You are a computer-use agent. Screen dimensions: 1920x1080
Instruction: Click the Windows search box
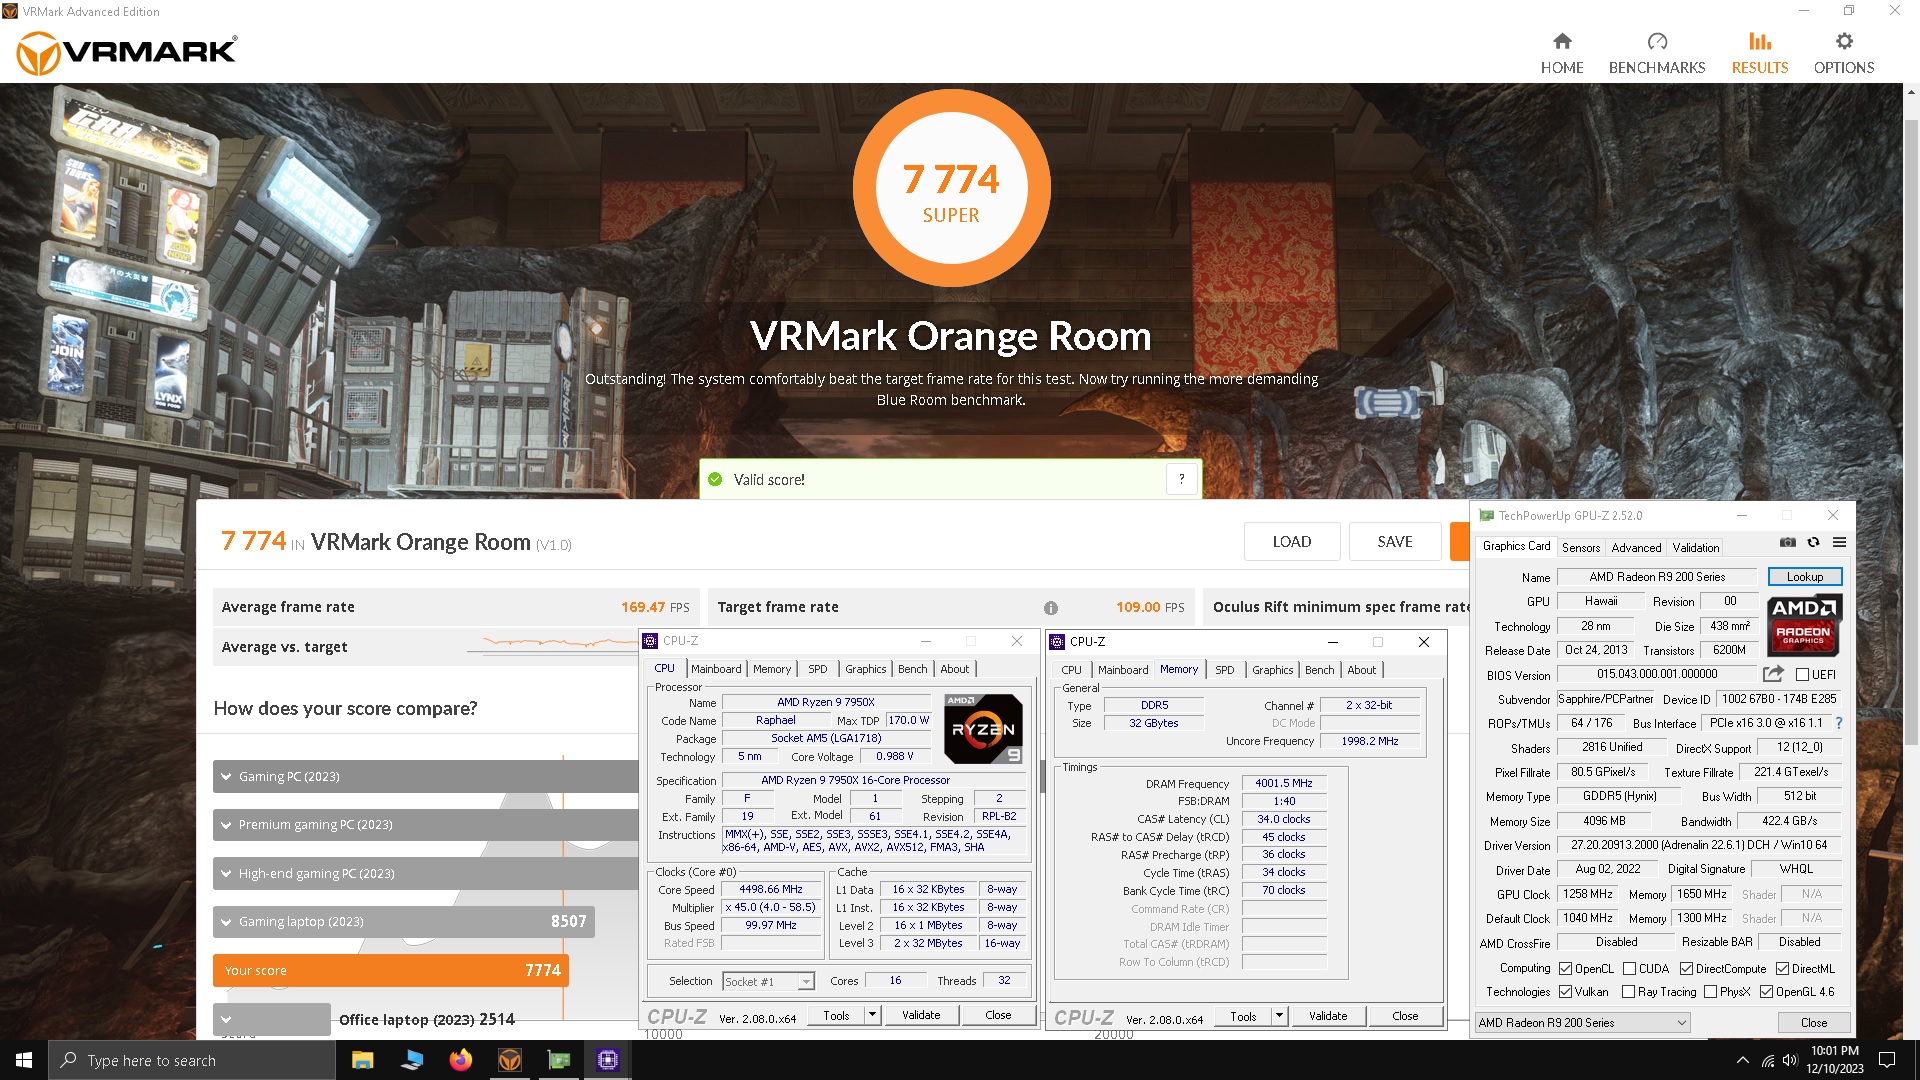click(x=192, y=1060)
